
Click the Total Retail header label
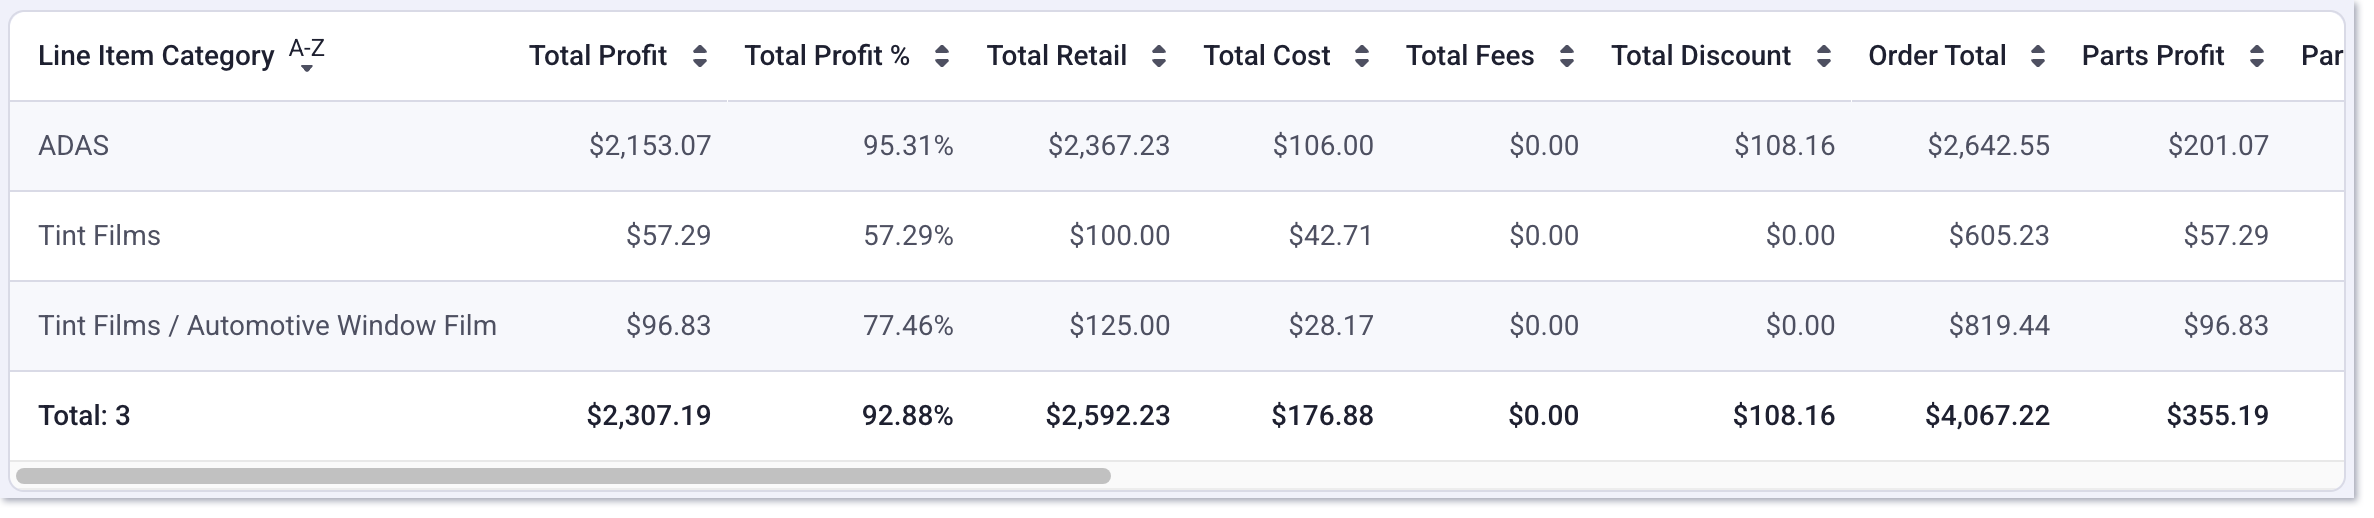[1057, 56]
